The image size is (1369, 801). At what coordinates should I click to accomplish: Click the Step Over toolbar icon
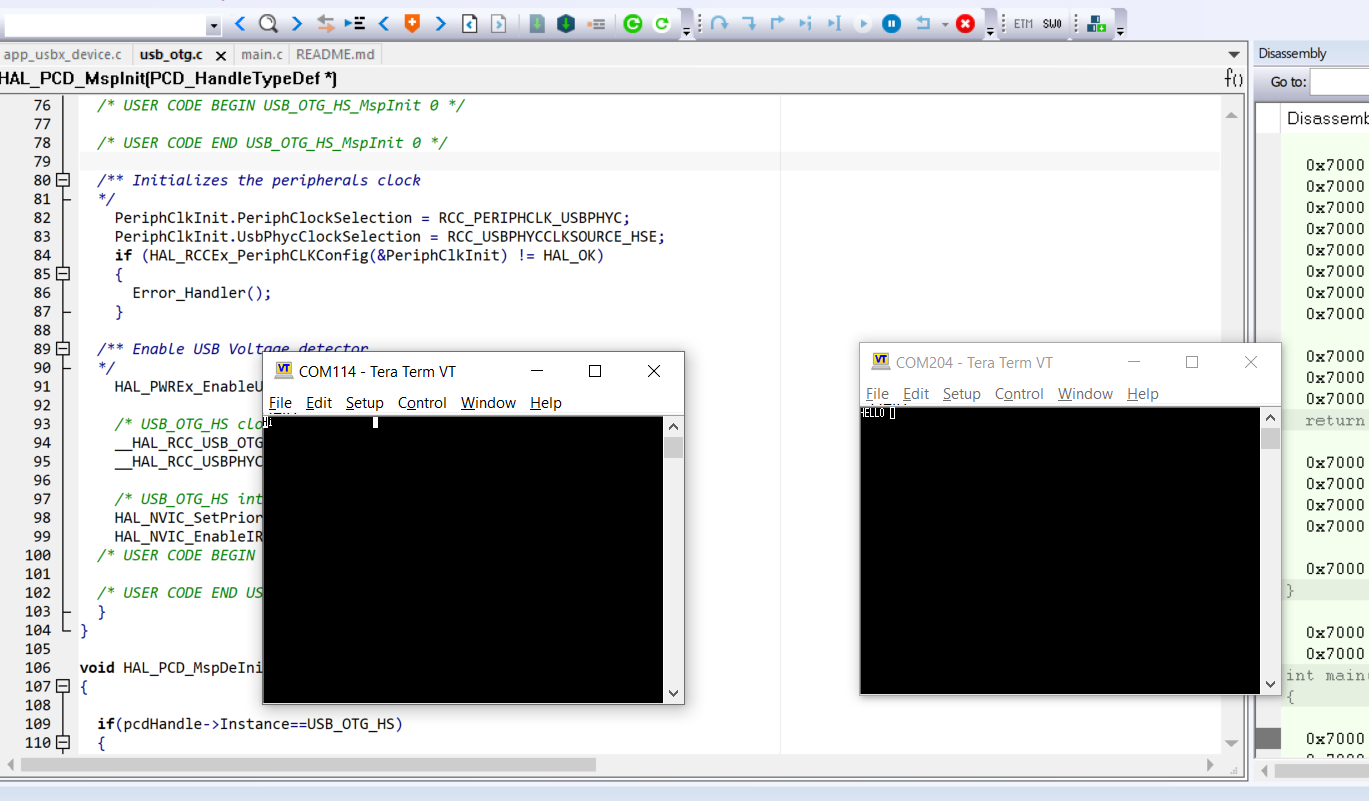coord(719,23)
